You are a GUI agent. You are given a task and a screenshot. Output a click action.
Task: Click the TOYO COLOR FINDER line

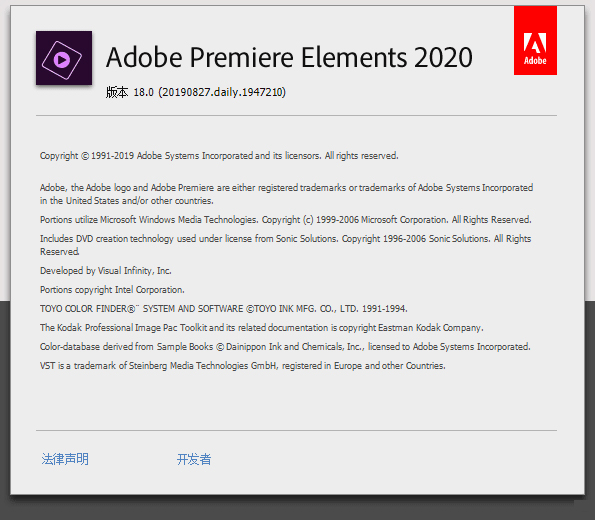(224, 309)
